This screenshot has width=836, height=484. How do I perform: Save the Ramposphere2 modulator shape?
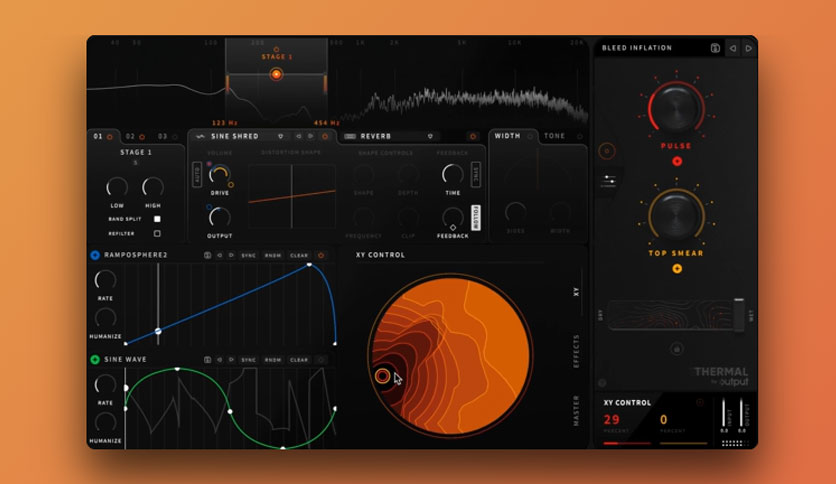[x=207, y=255]
